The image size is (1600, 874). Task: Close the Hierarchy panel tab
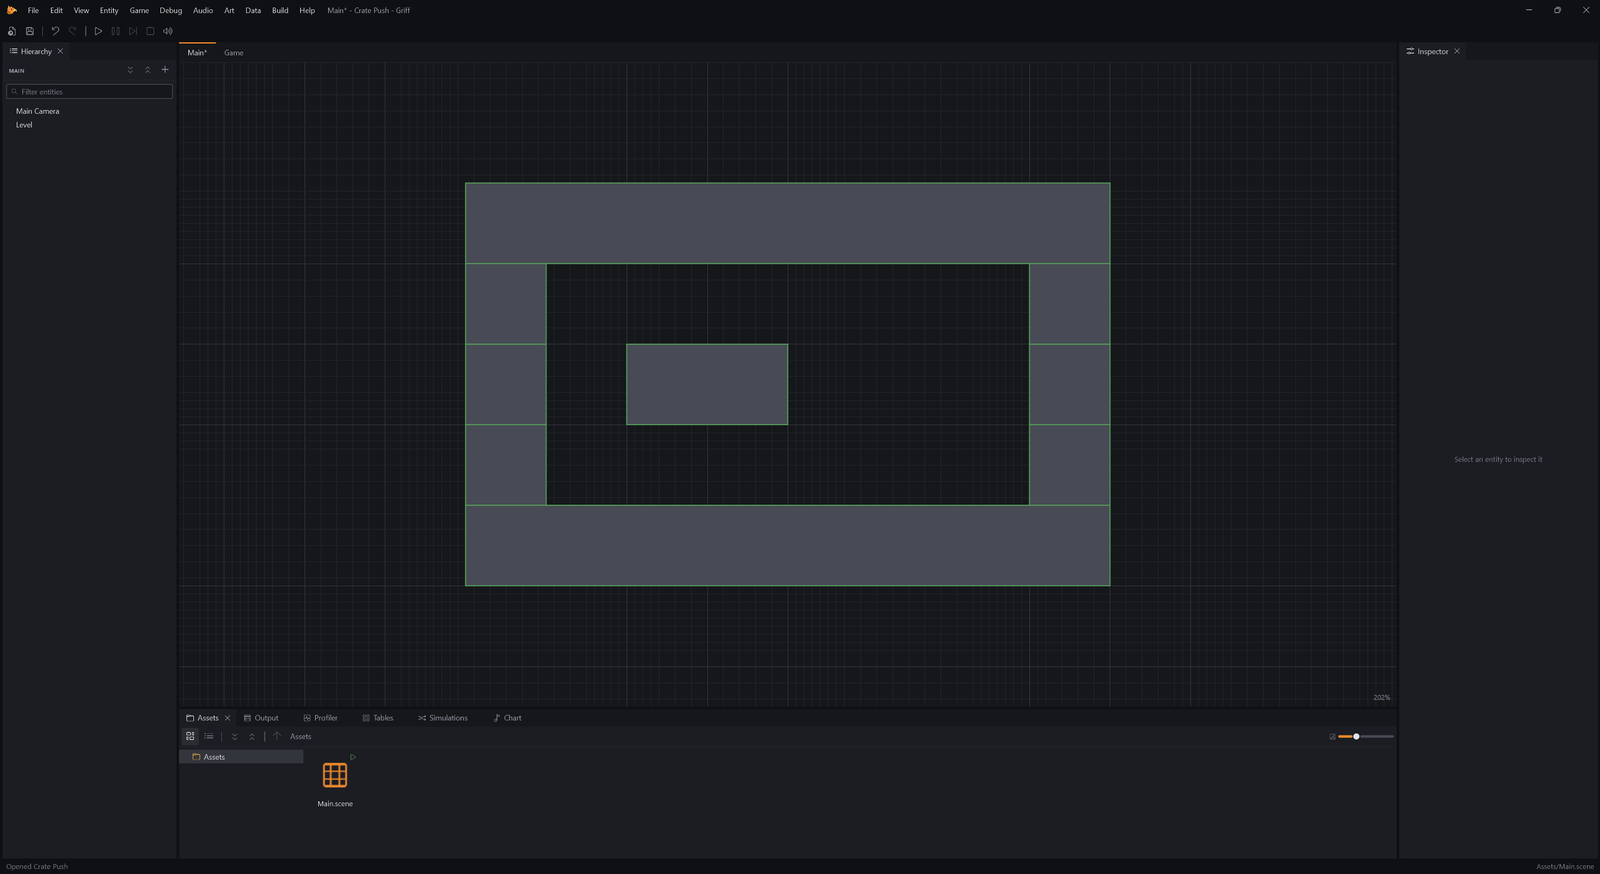(60, 51)
